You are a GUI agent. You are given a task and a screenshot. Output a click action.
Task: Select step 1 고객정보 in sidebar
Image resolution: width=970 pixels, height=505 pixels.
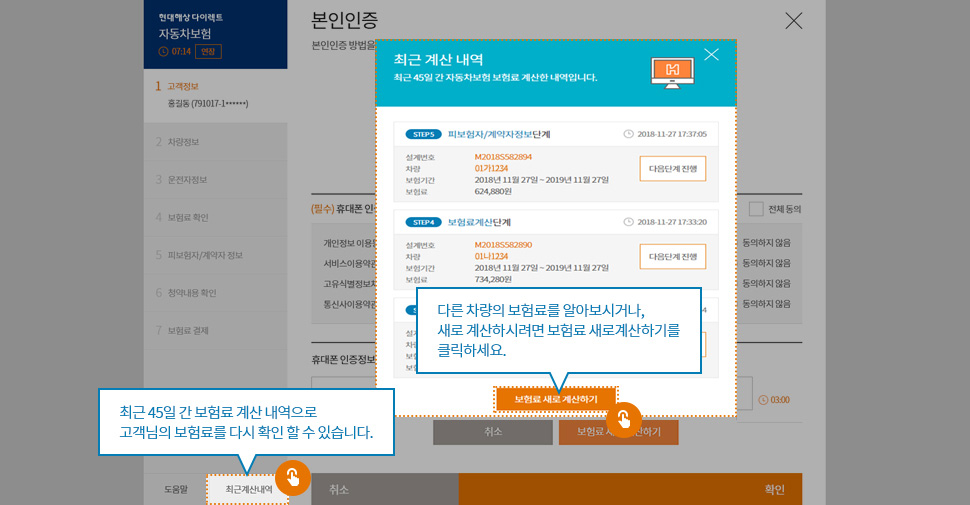pyautogui.click(x=215, y=95)
